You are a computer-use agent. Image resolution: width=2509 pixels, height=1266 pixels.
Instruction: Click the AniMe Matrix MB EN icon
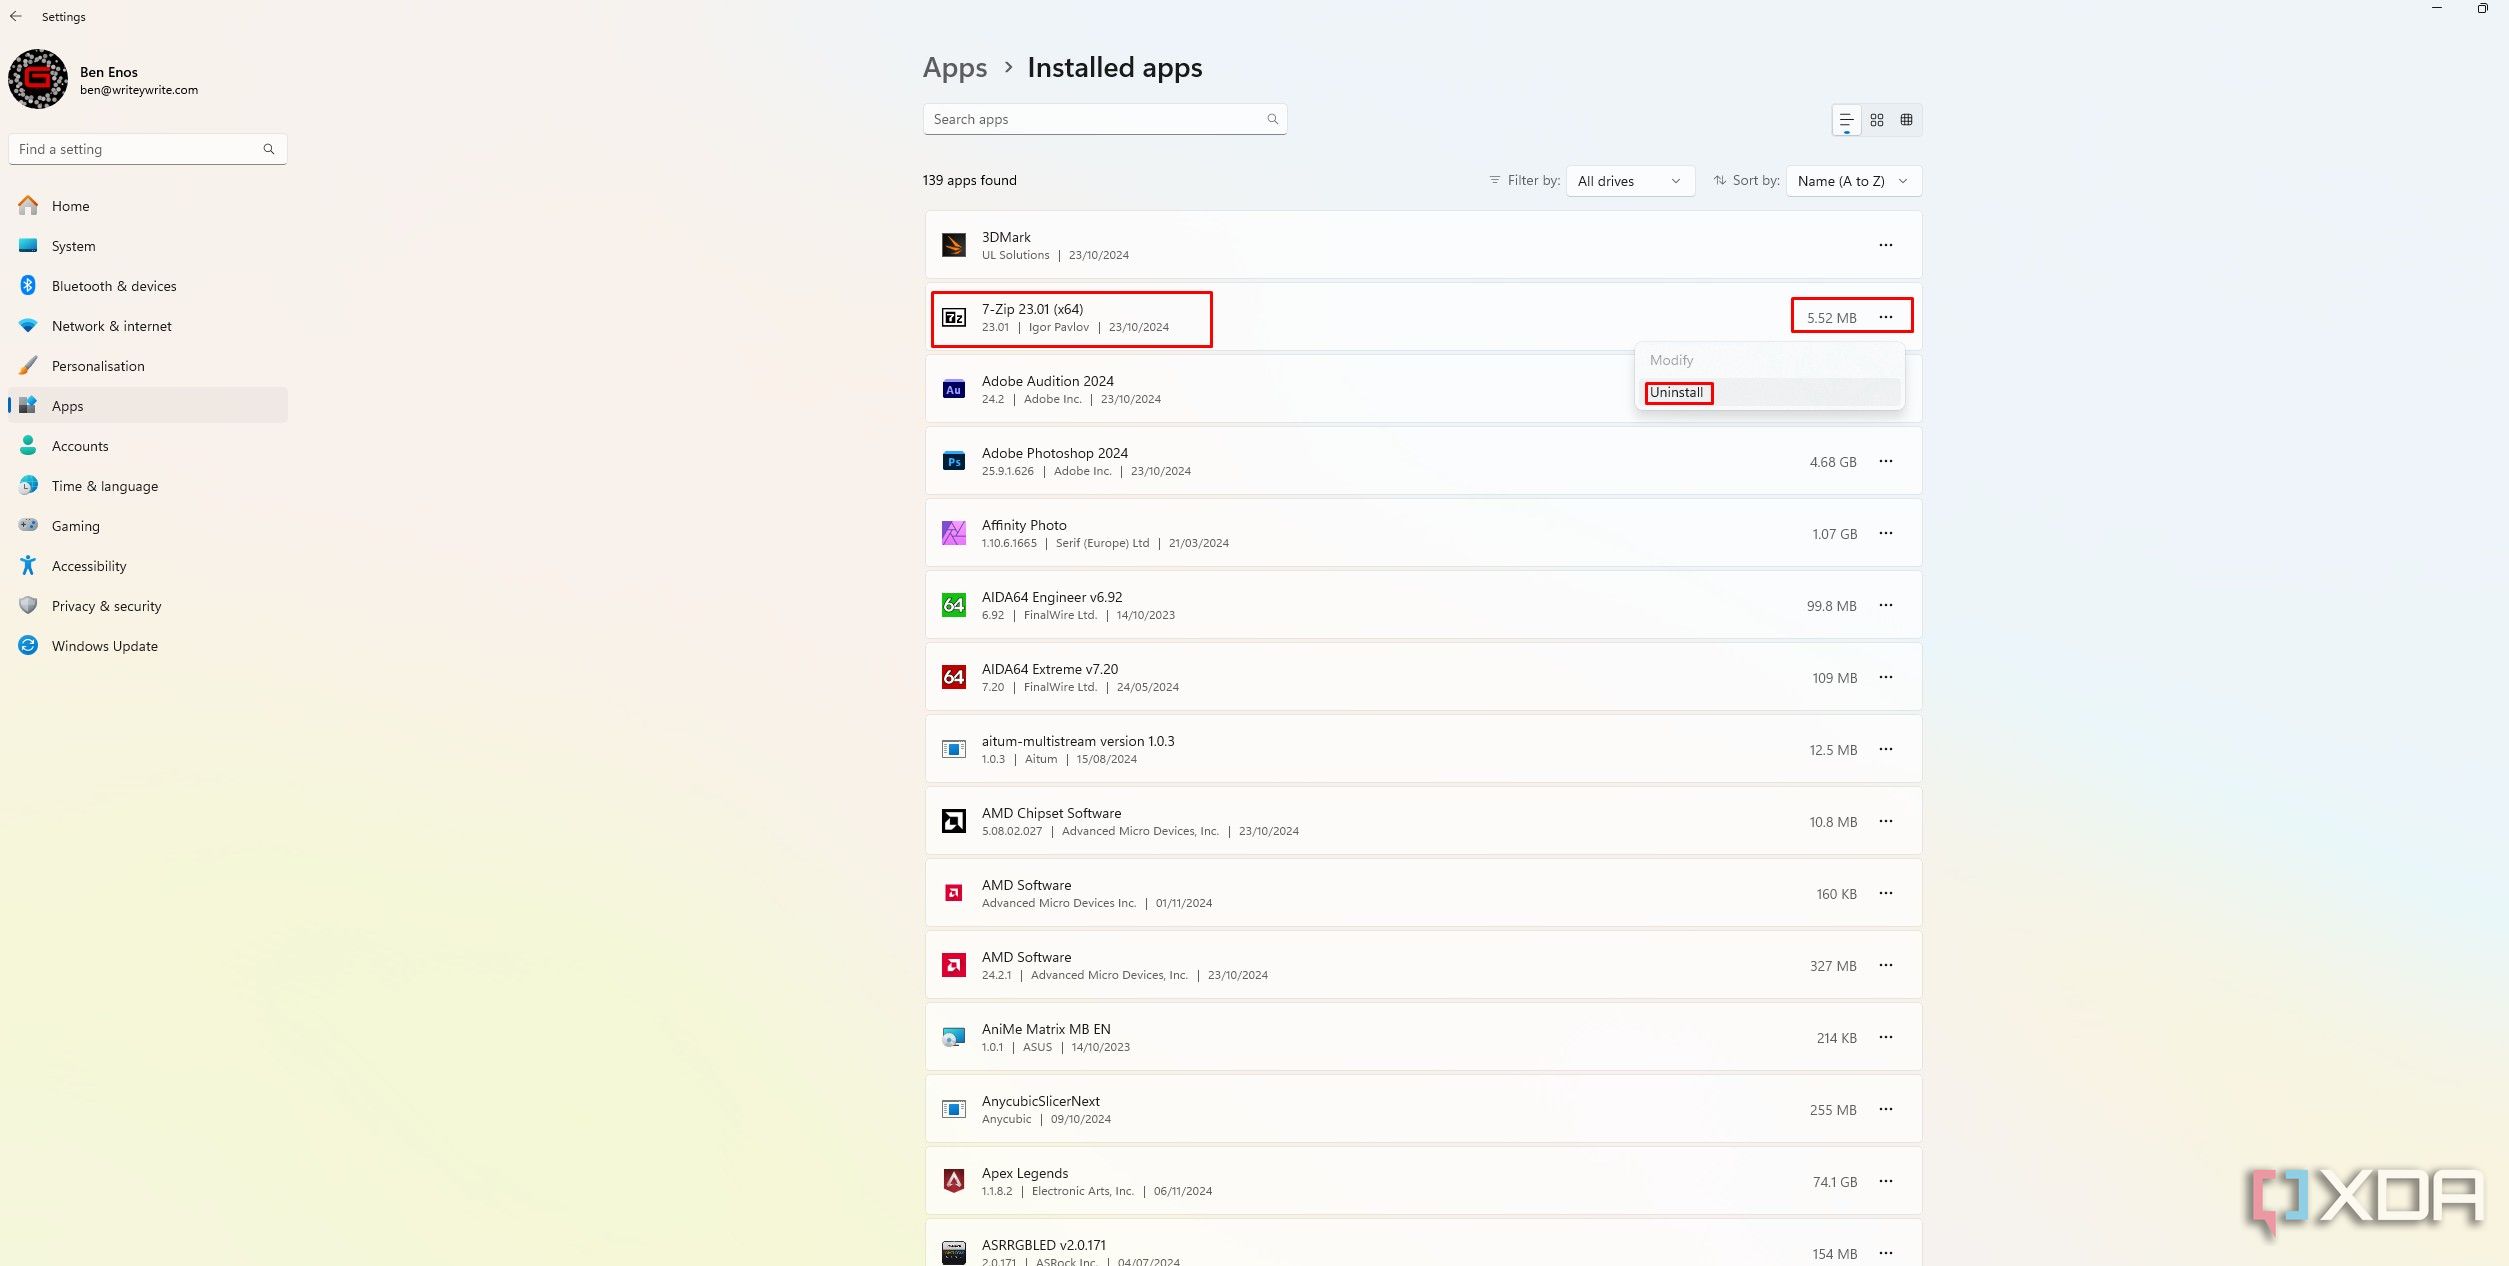954,1037
